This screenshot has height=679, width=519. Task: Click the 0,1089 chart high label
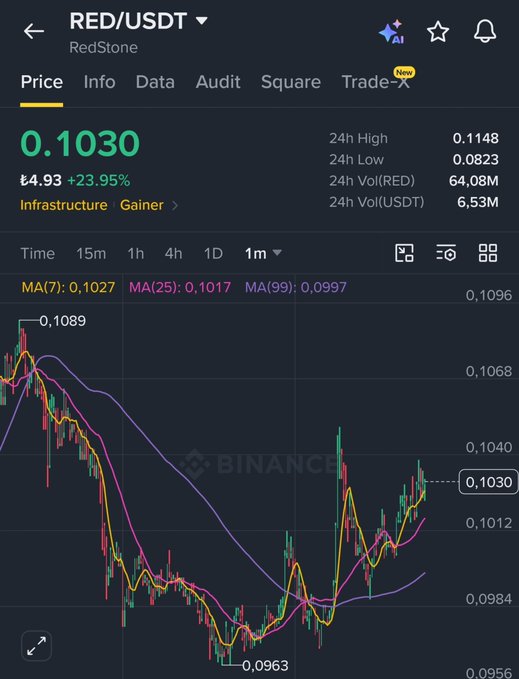pyautogui.click(x=62, y=321)
